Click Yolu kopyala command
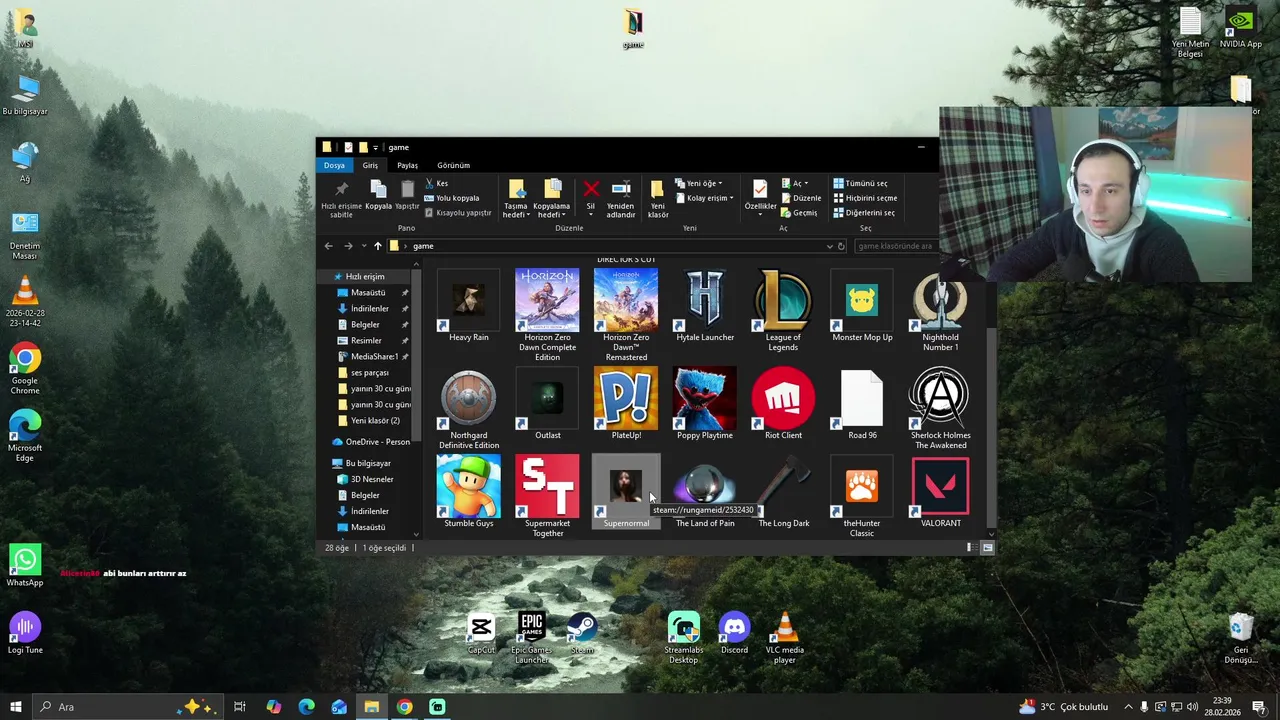 452,198
